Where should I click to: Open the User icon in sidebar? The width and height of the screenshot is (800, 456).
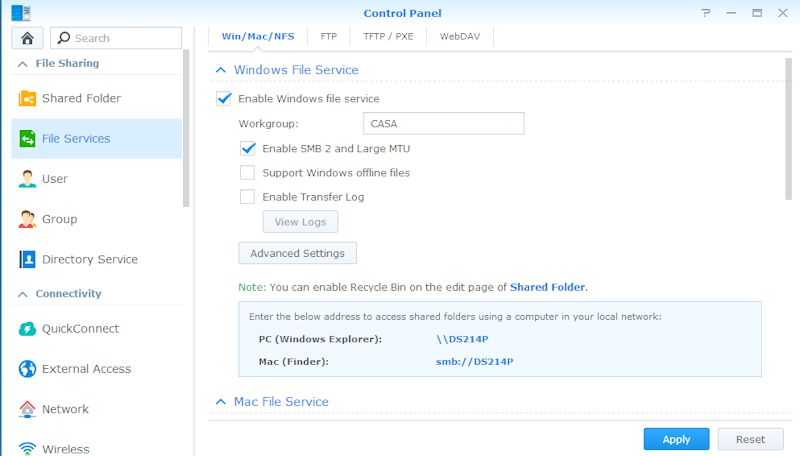pyautogui.click(x=27, y=179)
